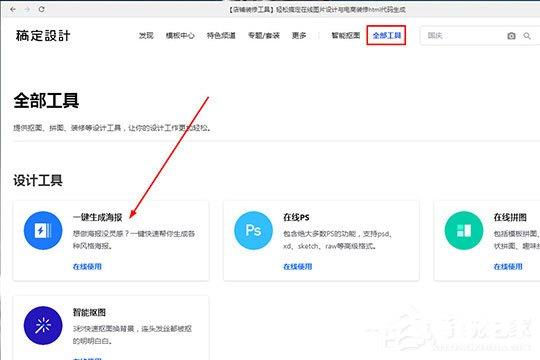Click the blue one-click poster (一键生成海报) icon
Image resolution: width=540 pixels, height=360 pixels.
(43, 230)
